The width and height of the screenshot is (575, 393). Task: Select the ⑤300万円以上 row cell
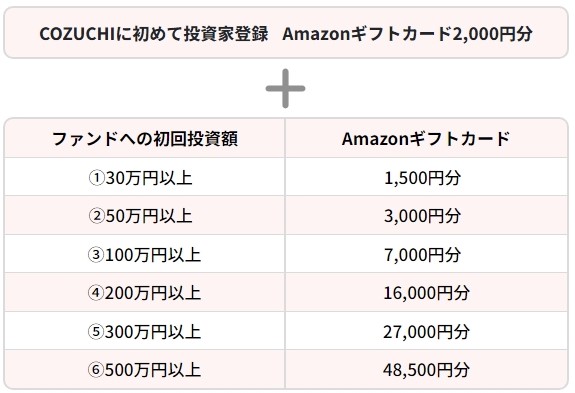(145, 331)
